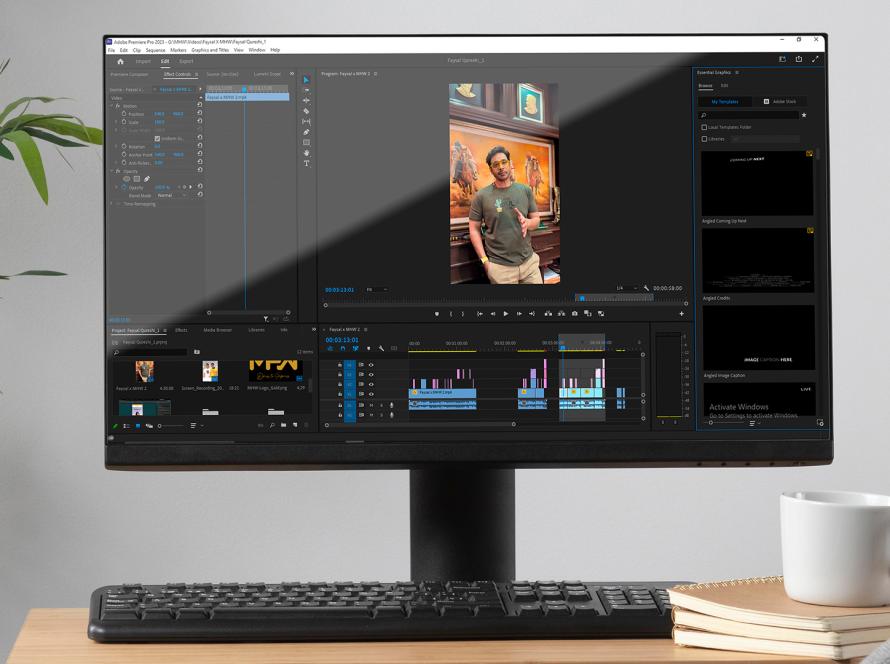Screen dimensions: 890x664
Task: Tick the Libraries checkbox
Action: coord(704,139)
